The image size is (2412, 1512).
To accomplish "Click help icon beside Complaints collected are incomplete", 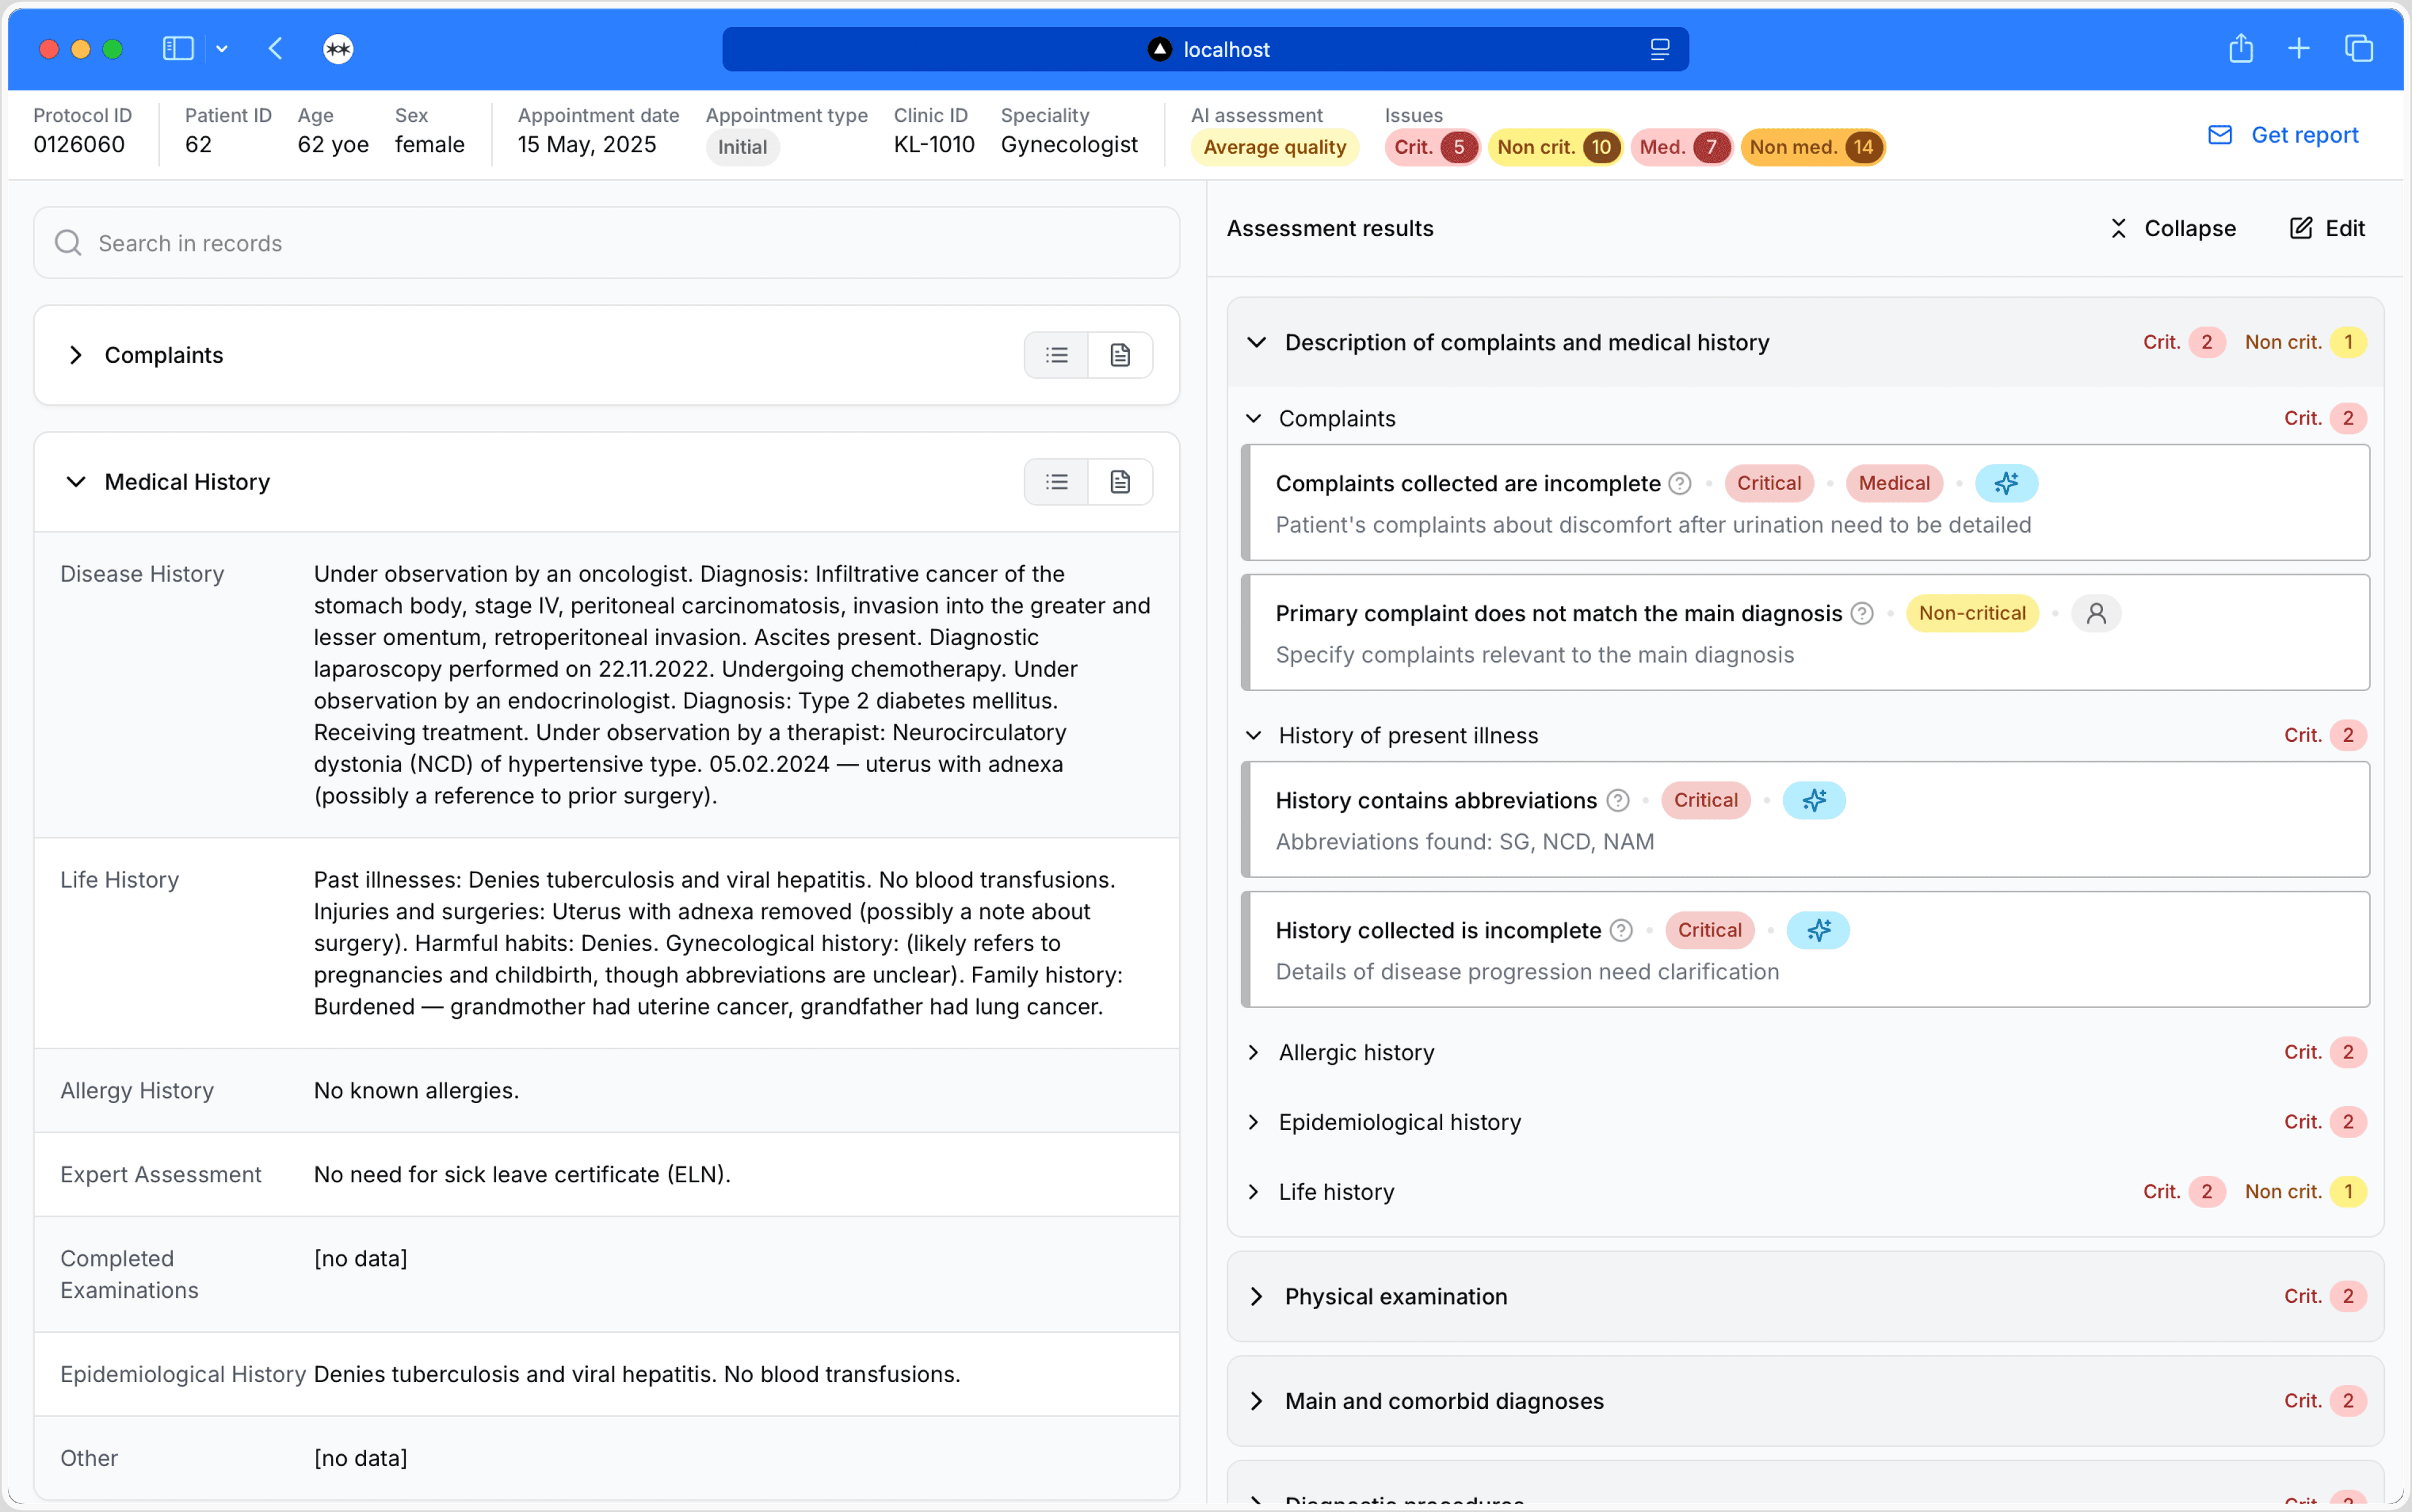I will pyautogui.click(x=1680, y=483).
